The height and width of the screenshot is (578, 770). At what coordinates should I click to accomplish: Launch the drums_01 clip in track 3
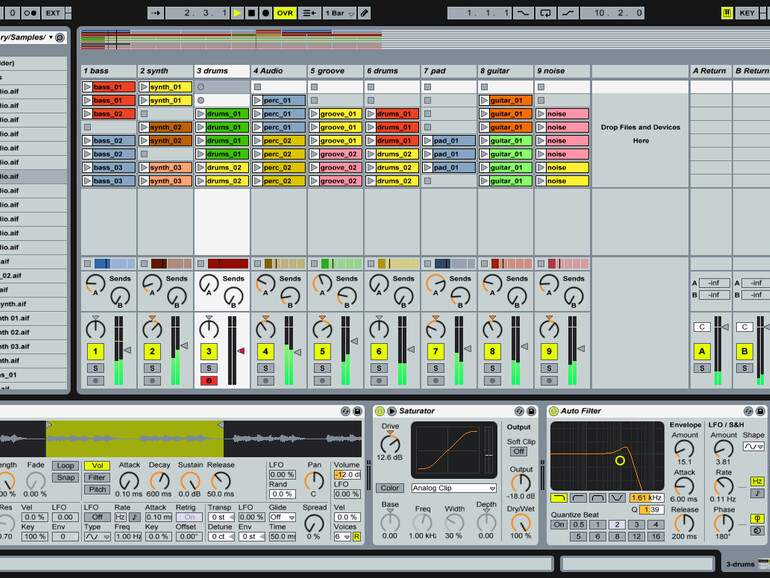201,114
